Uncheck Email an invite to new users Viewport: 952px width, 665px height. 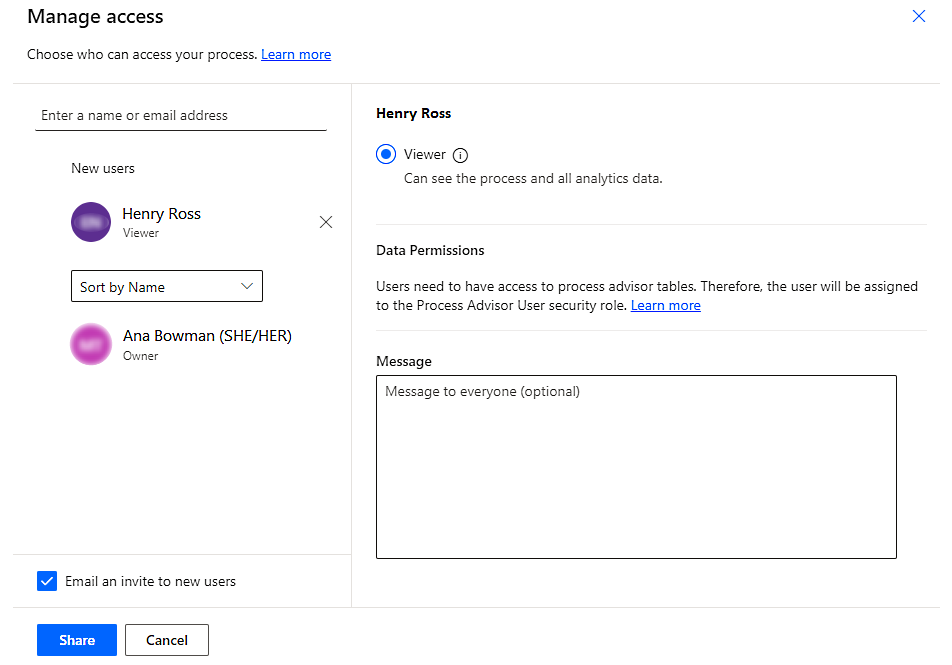click(47, 581)
